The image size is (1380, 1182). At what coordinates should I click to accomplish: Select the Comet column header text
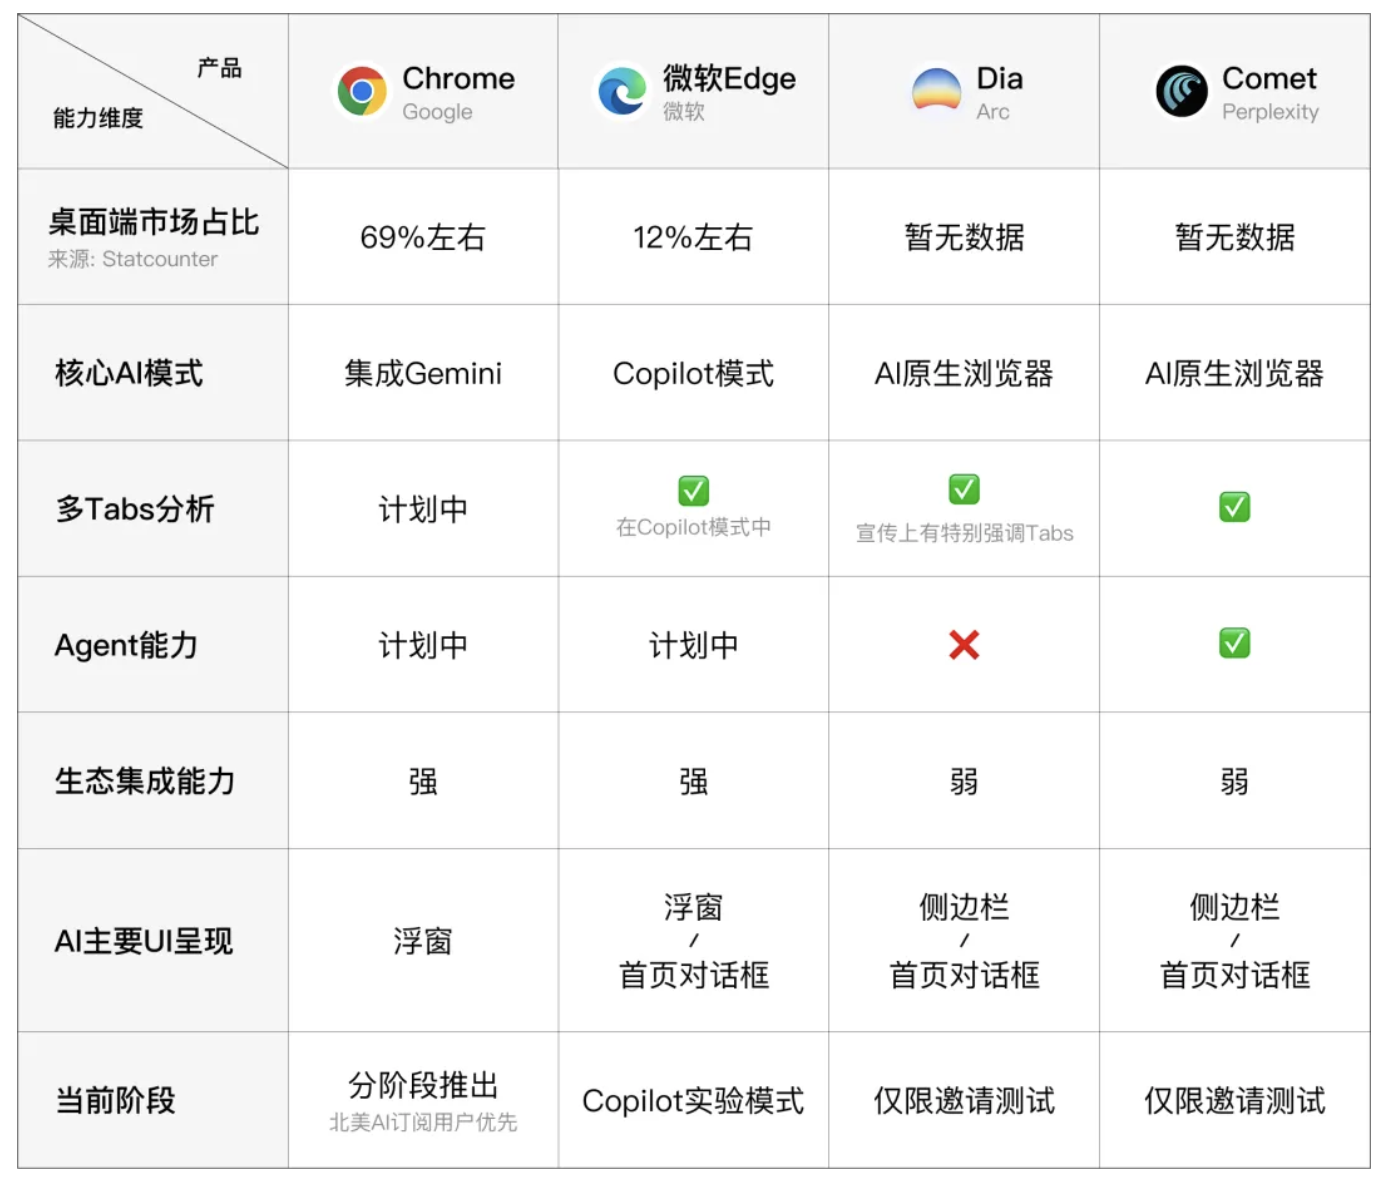(1269, 78)
